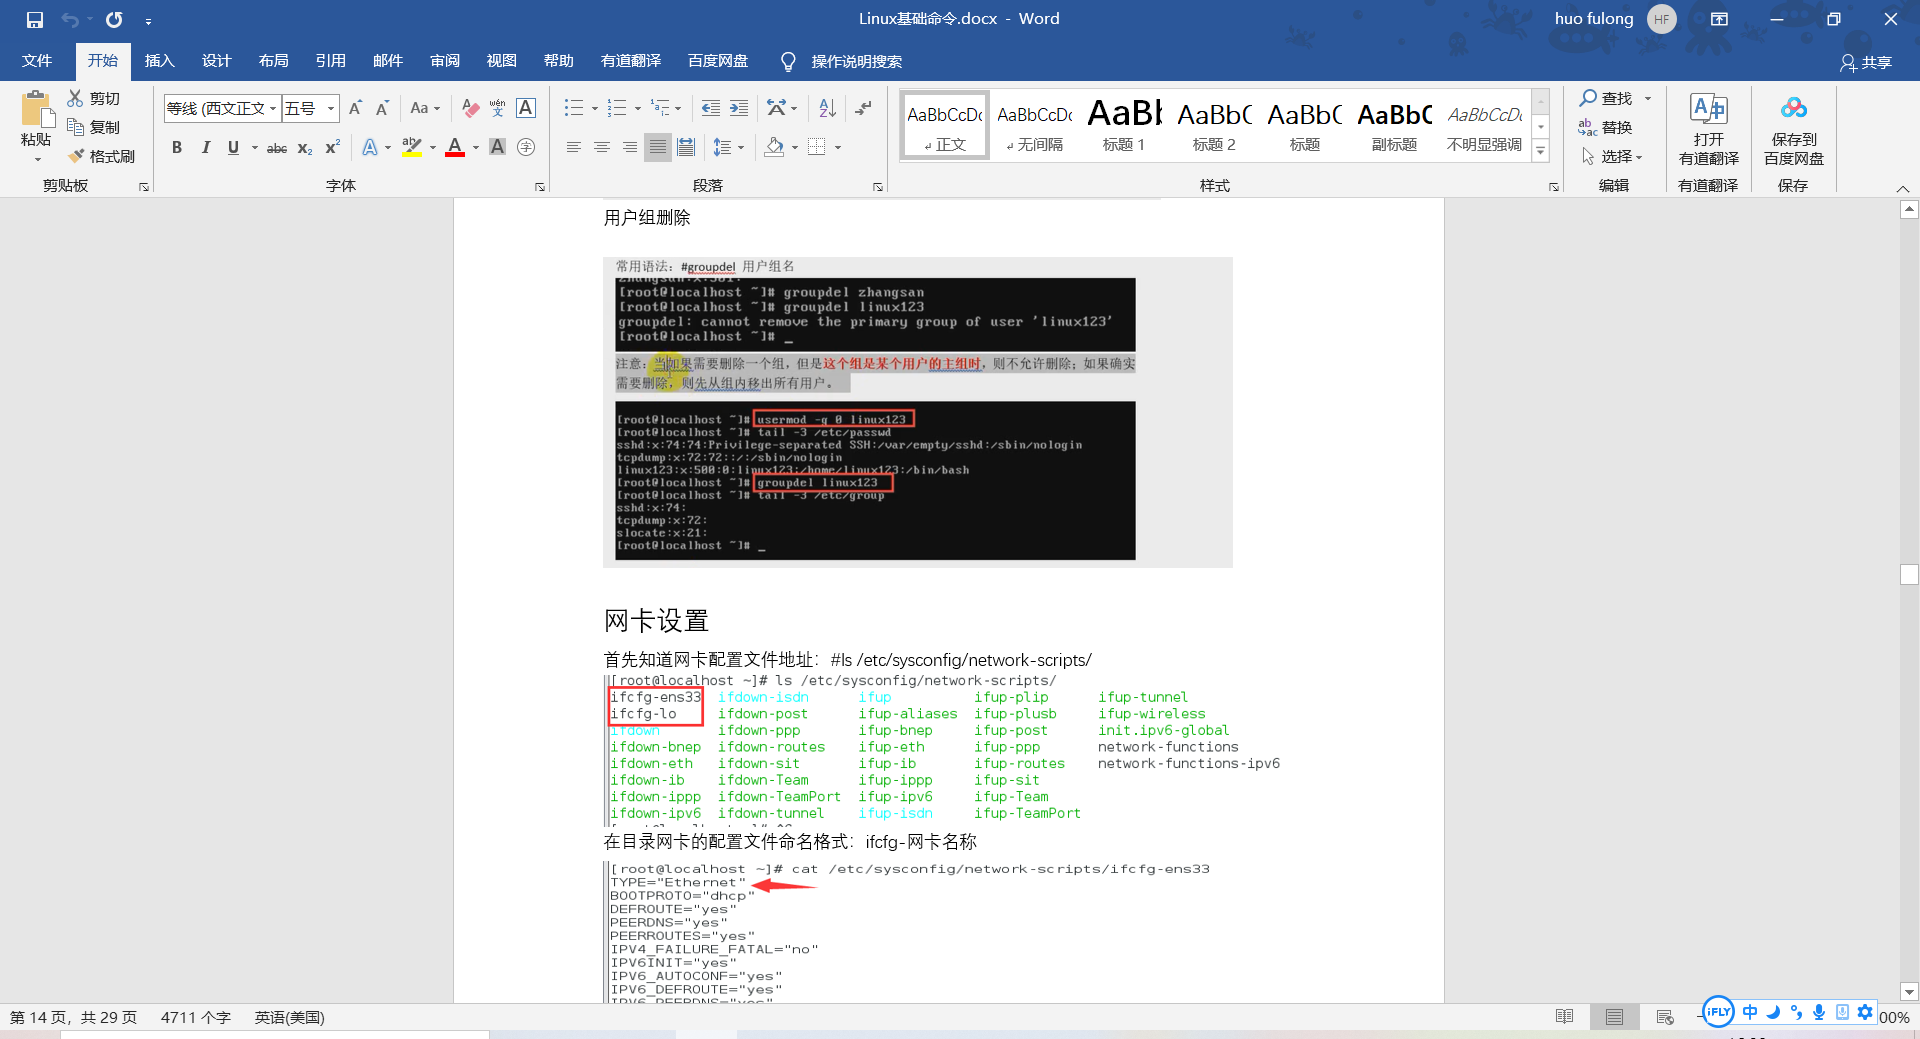Open the font name dropdown
The image size is (1920, 1039).
pos(273,108)
